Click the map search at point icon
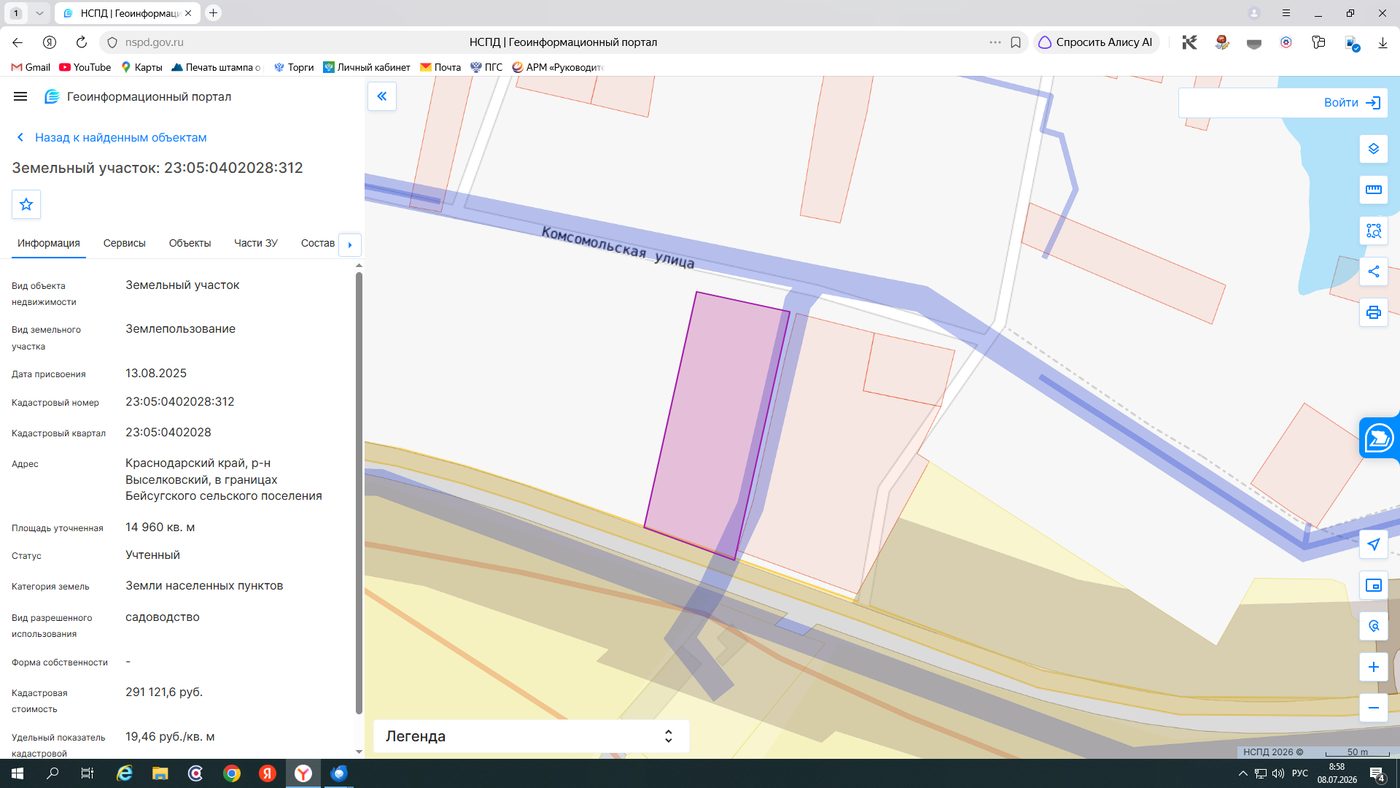The width and height of the screenshot is (1400, 788). click(x=1373, y=626)
